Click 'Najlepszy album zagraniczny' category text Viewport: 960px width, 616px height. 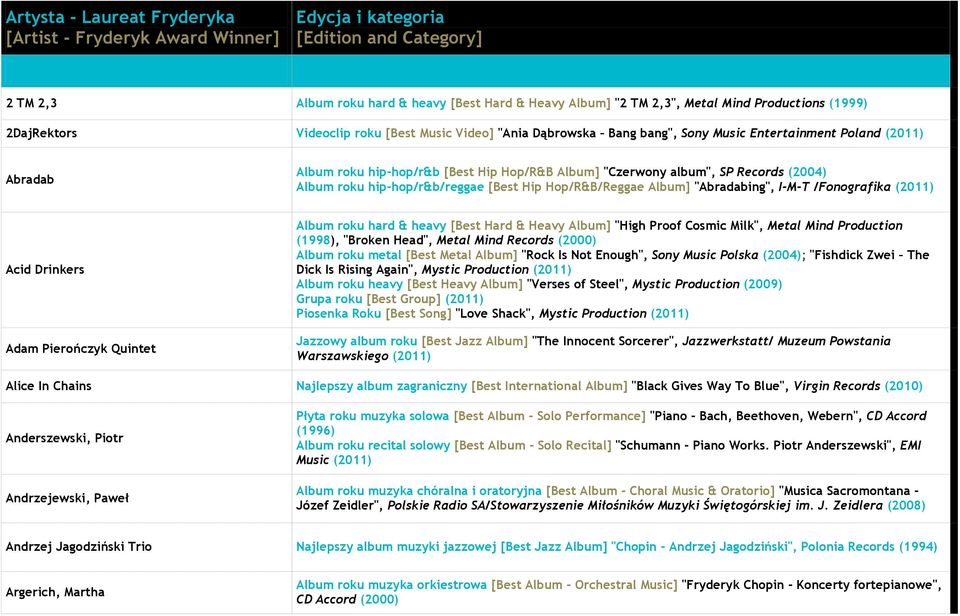[381, 386]
